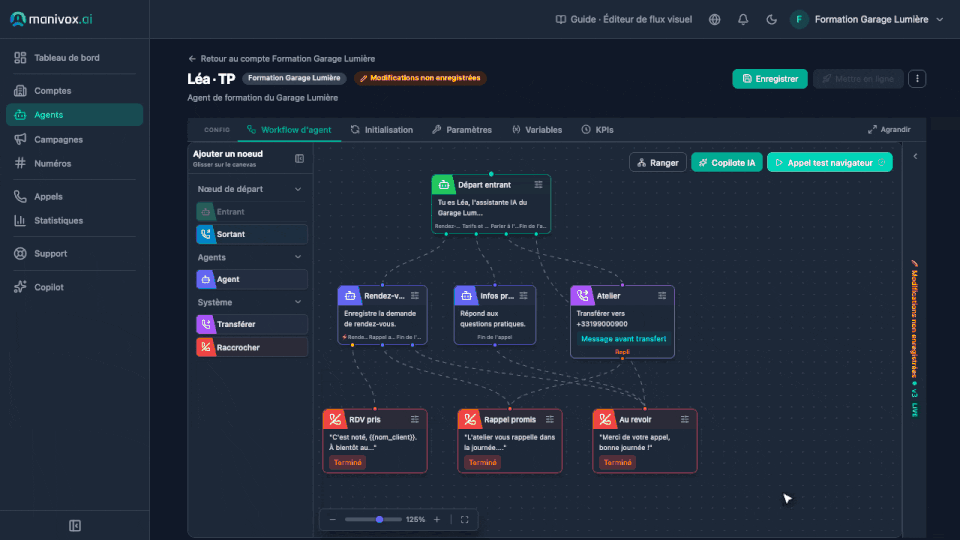This screenshot has width=960, height=540.
Task: Switch to the Initialisation tab
Action: tap(382, 130)
